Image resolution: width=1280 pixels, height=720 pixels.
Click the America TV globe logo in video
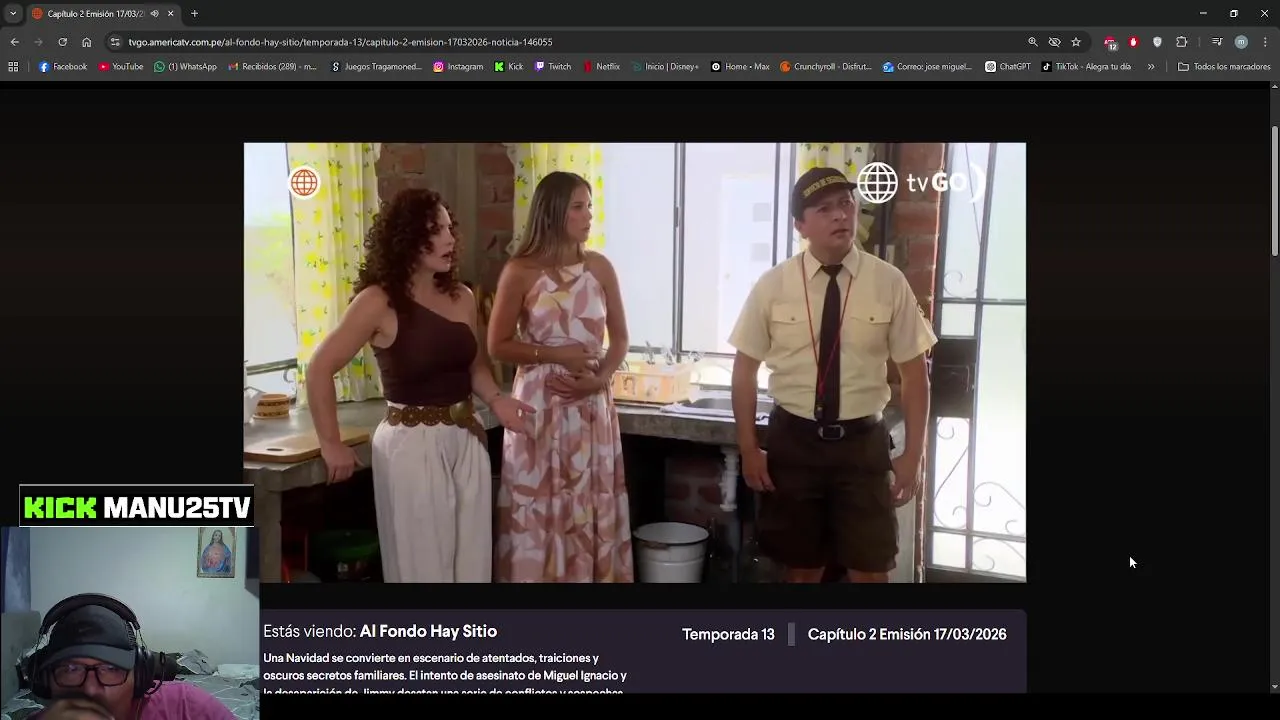click(304, 183)
